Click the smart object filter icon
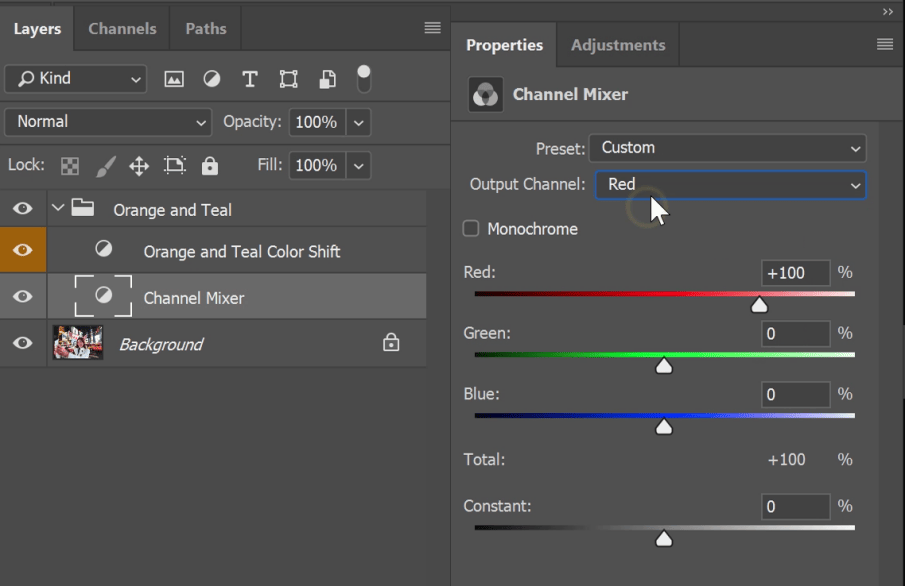The image size is (905, 586). [x=327, y=79]
